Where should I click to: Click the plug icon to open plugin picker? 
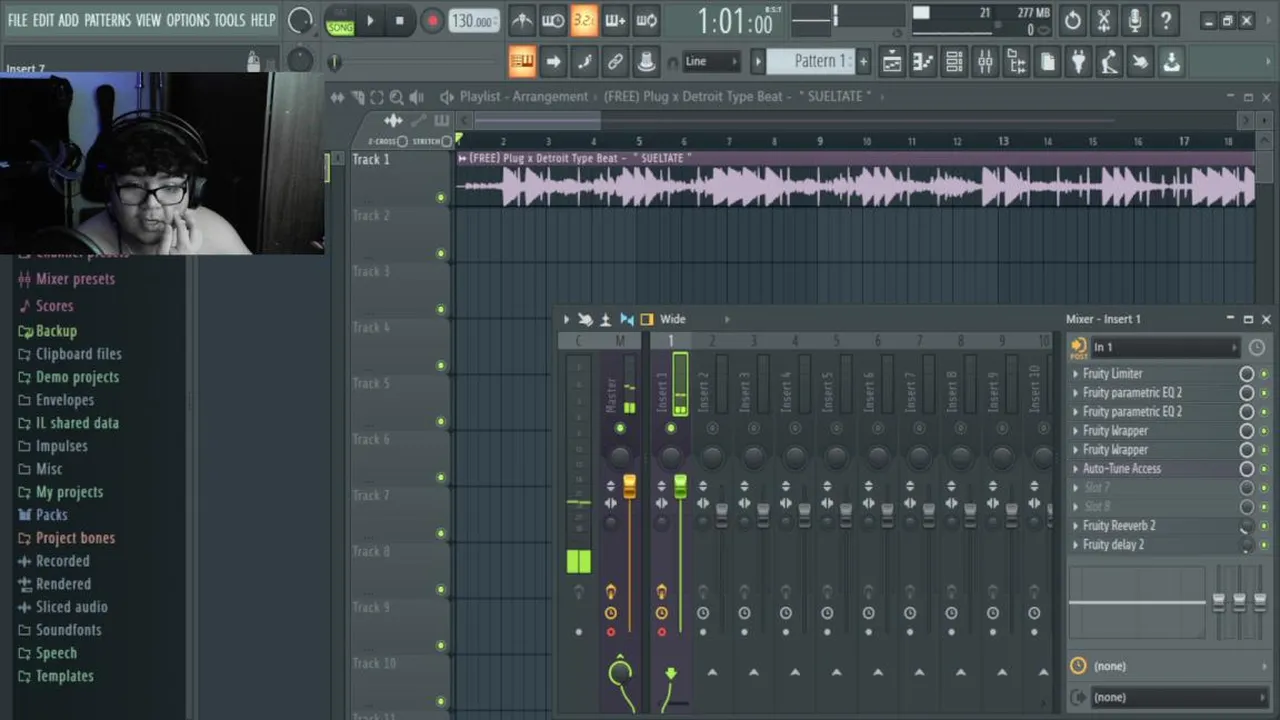pos(1078,62)
